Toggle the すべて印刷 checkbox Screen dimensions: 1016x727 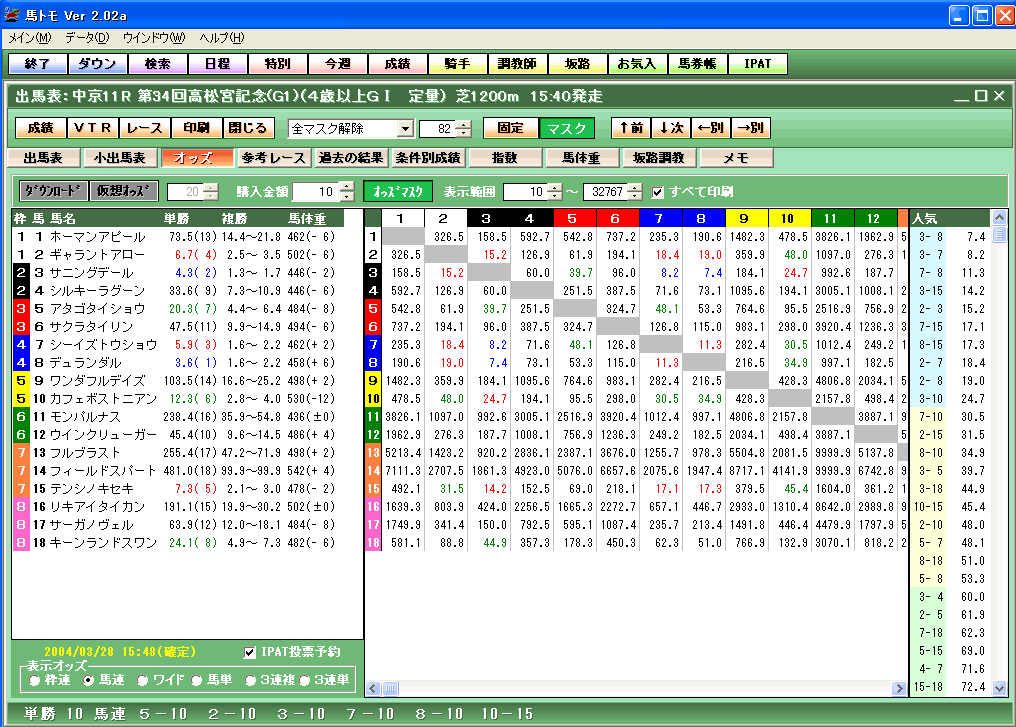click(658, 192)
